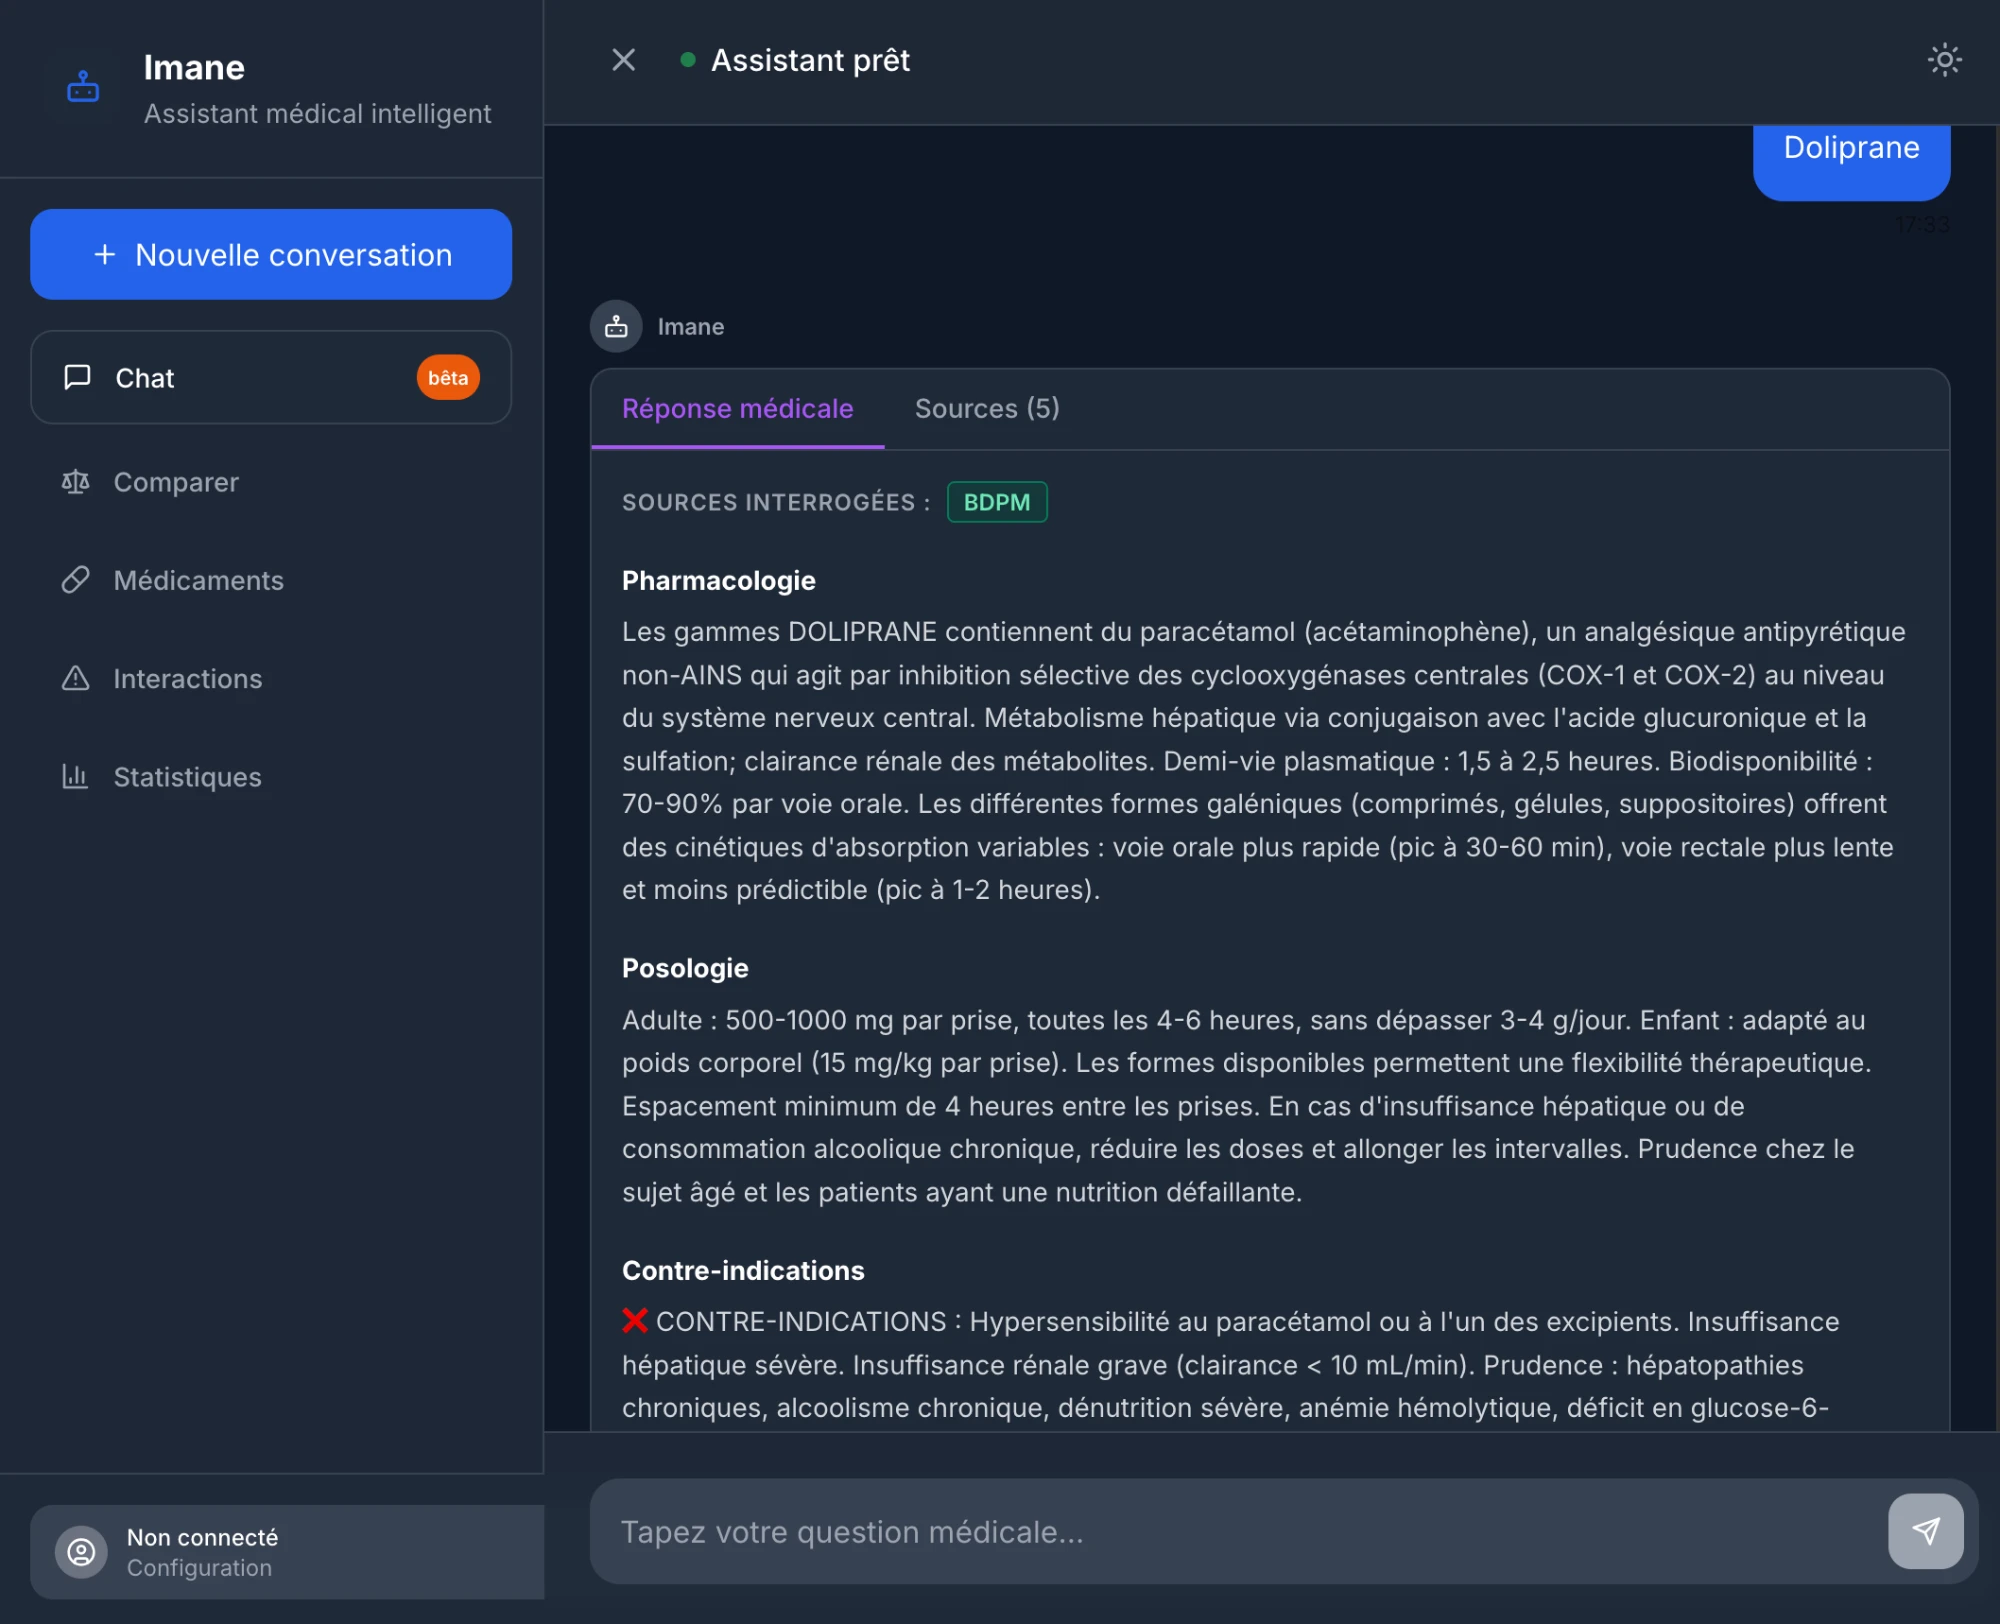Click the Posologie heading
Screen dimensions: 2000x1624
pyautogui.click(x=685, y=968)
